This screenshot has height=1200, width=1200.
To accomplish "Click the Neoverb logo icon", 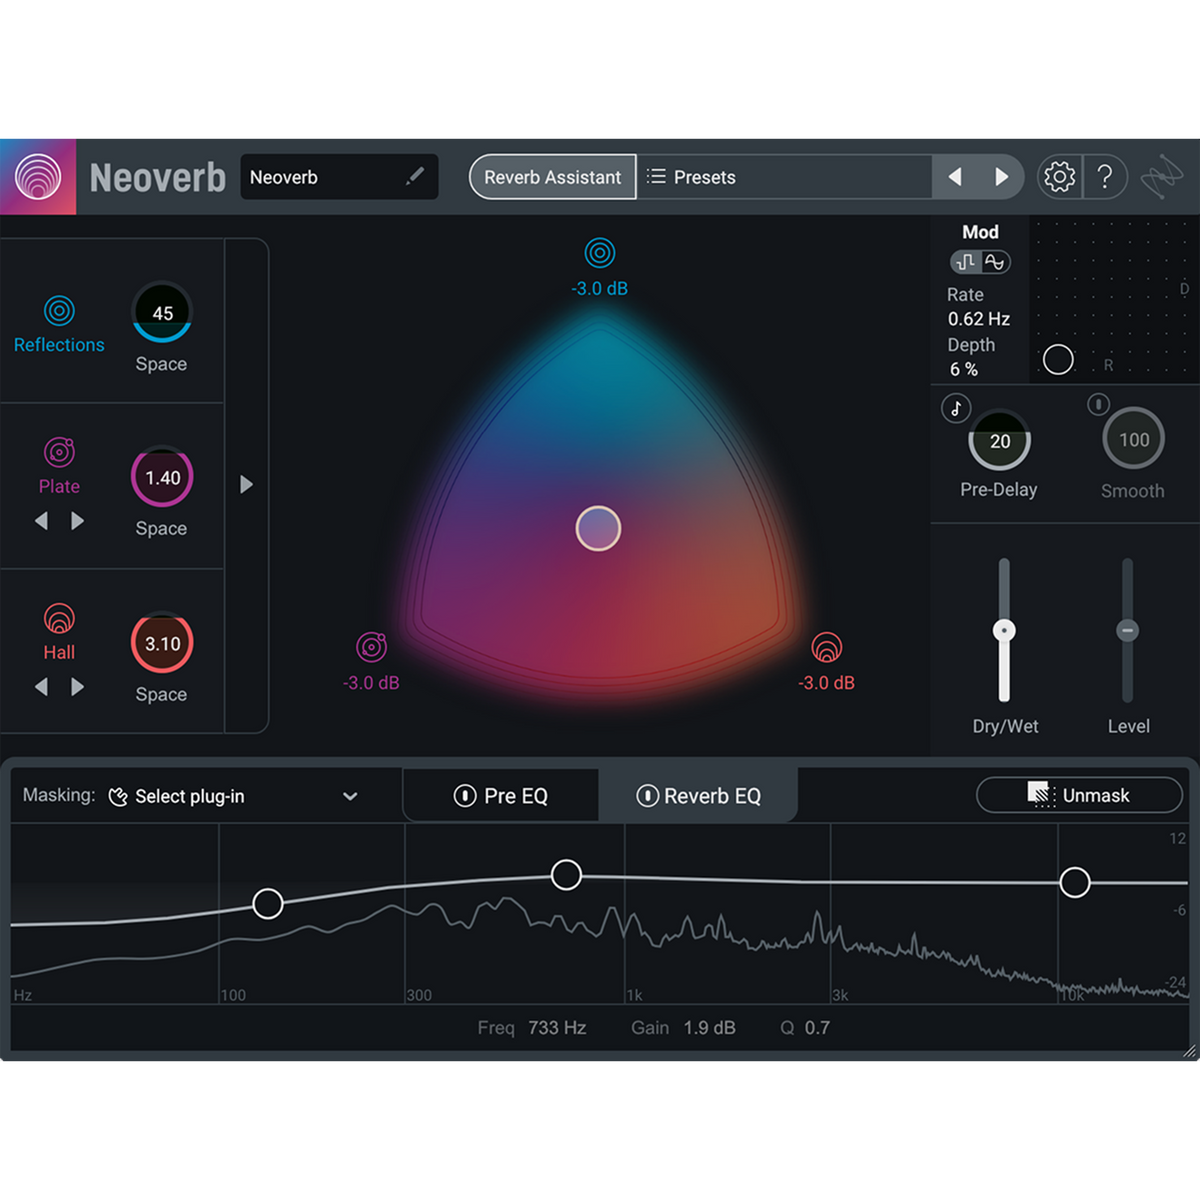I will pos(38,177).
